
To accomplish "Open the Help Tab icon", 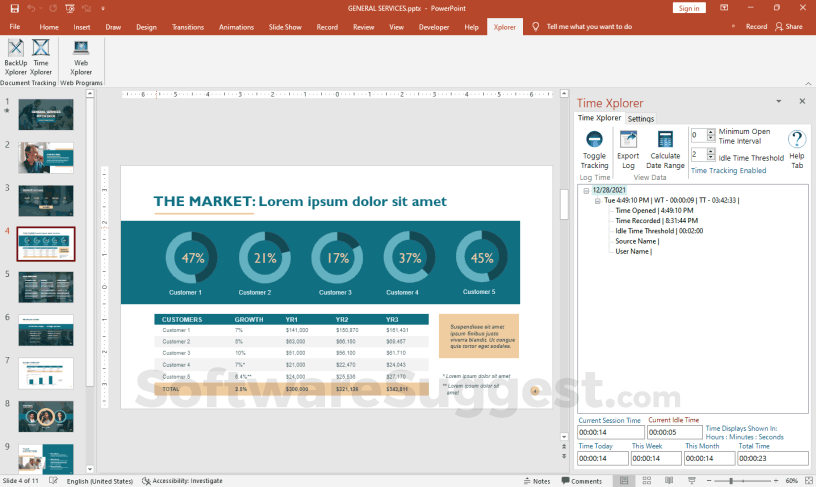I will (796, 147).
